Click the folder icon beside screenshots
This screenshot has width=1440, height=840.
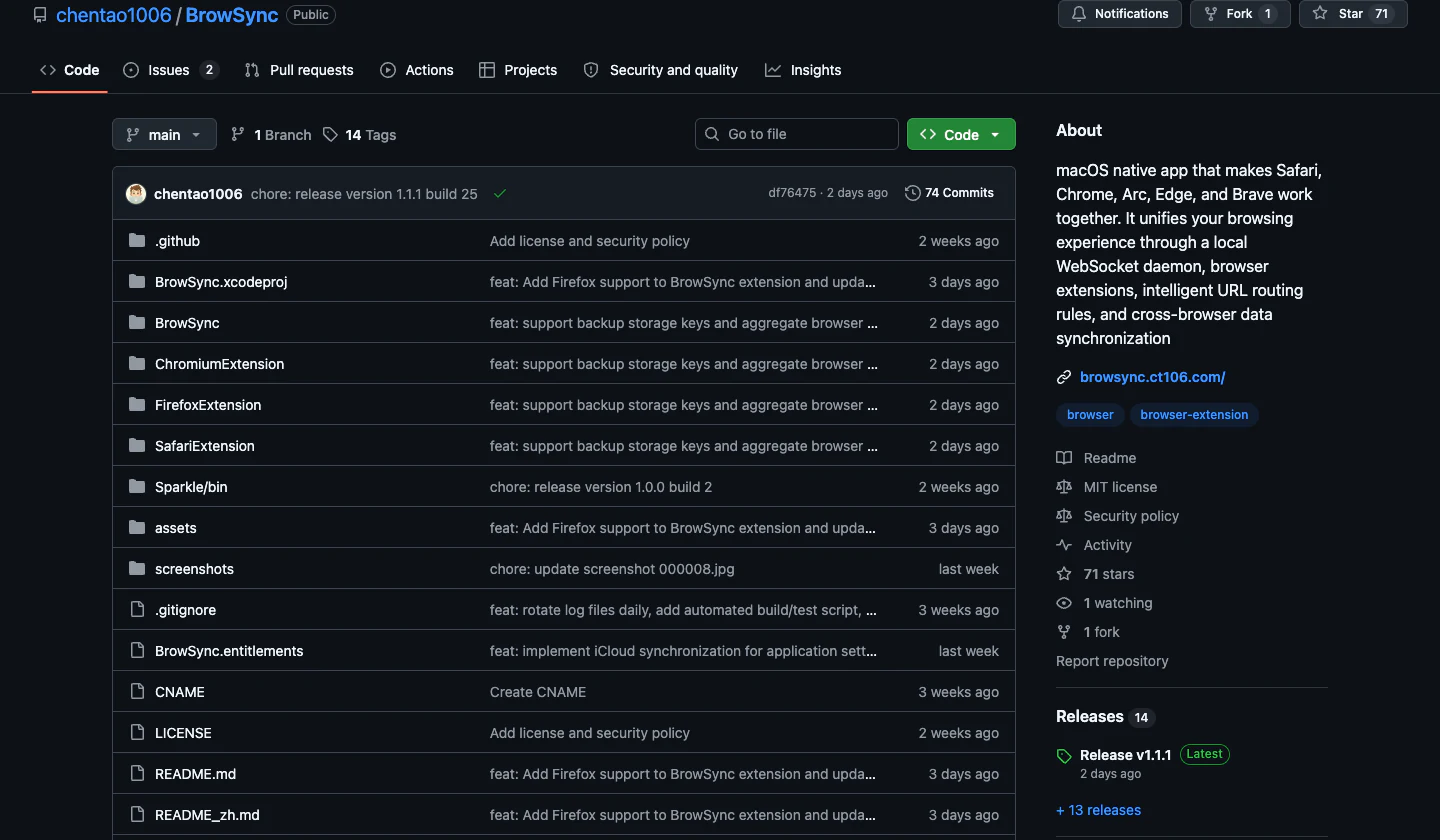pyautogui.click(x=137, y=569)
